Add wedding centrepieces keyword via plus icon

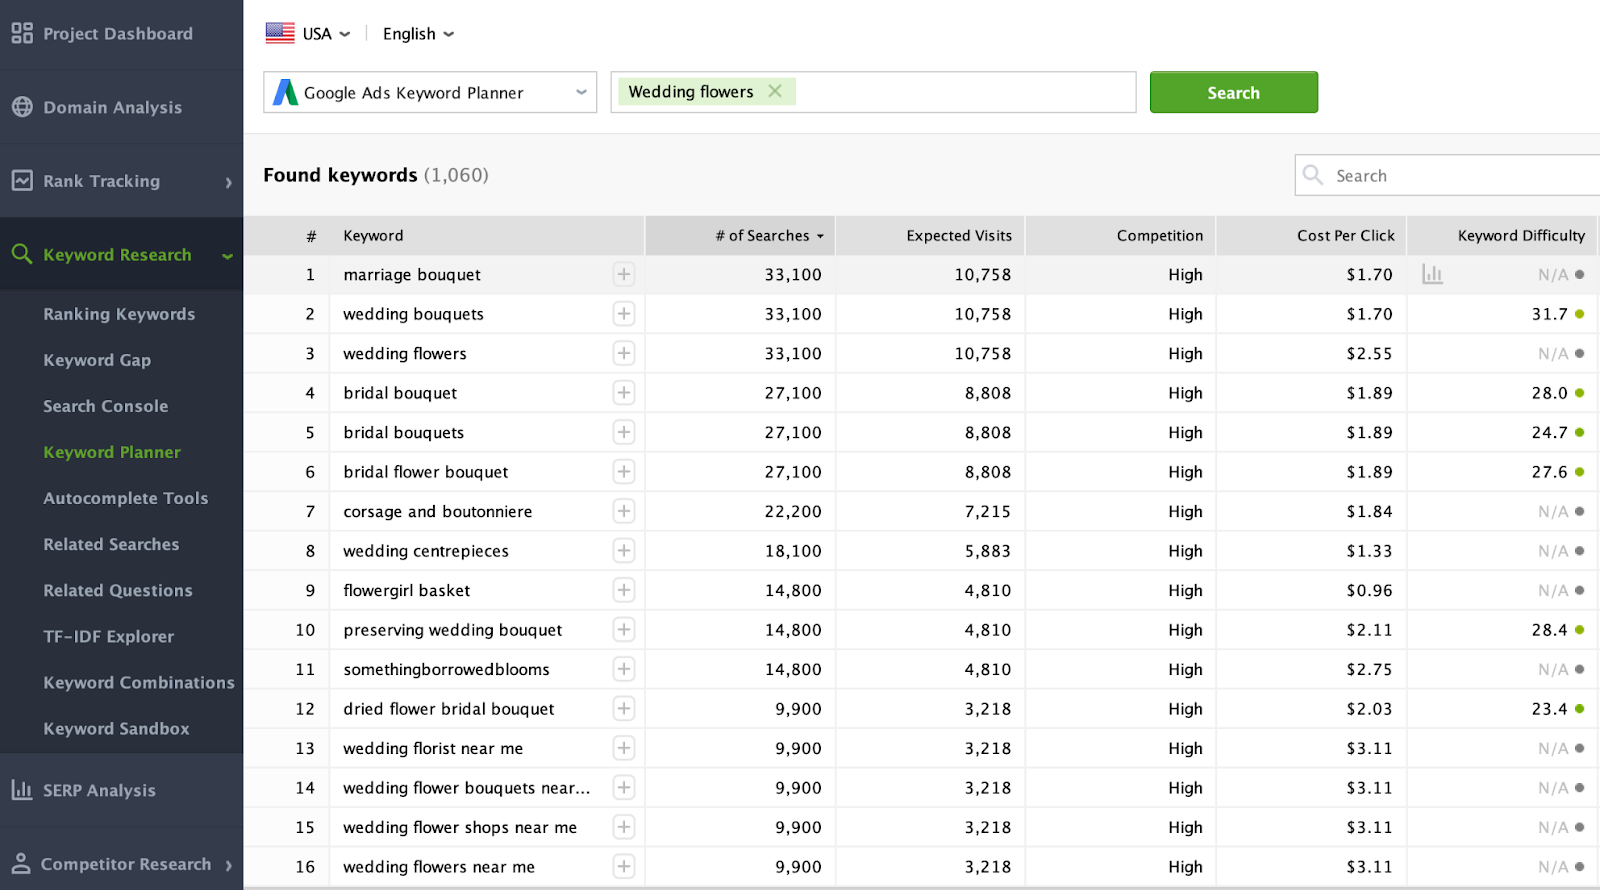(624, 551)
